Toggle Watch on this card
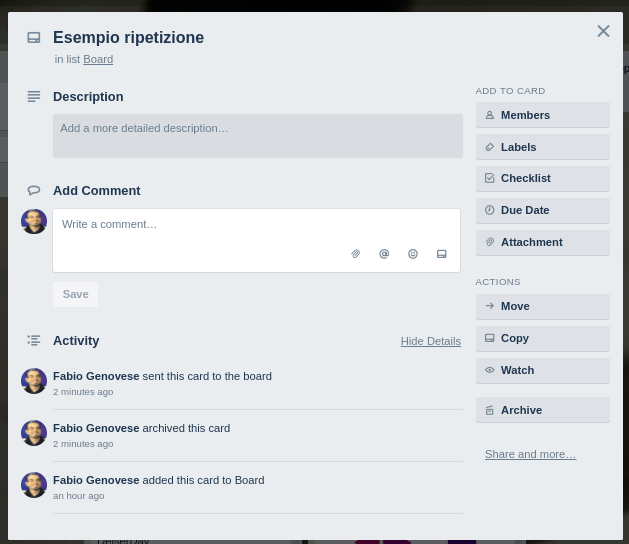This screenshot has height=544, width=629. point(542,370)
